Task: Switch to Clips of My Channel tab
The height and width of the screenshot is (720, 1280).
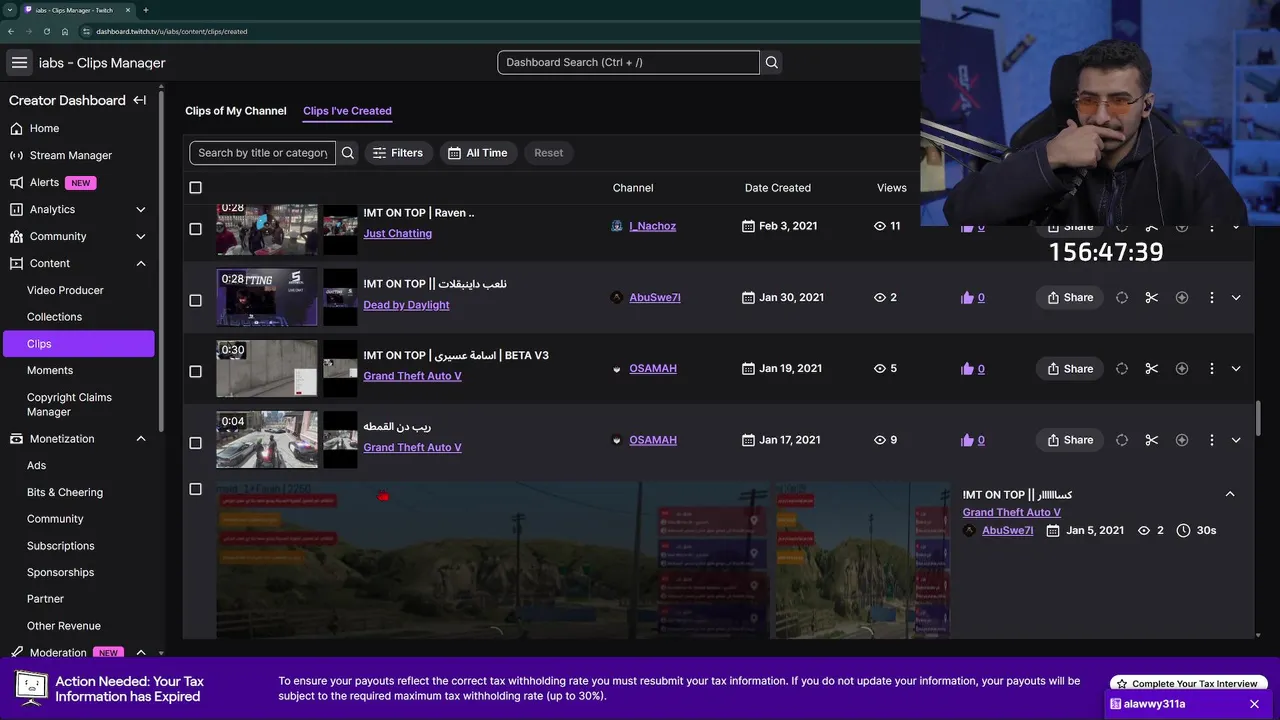Action: (235, 111)
